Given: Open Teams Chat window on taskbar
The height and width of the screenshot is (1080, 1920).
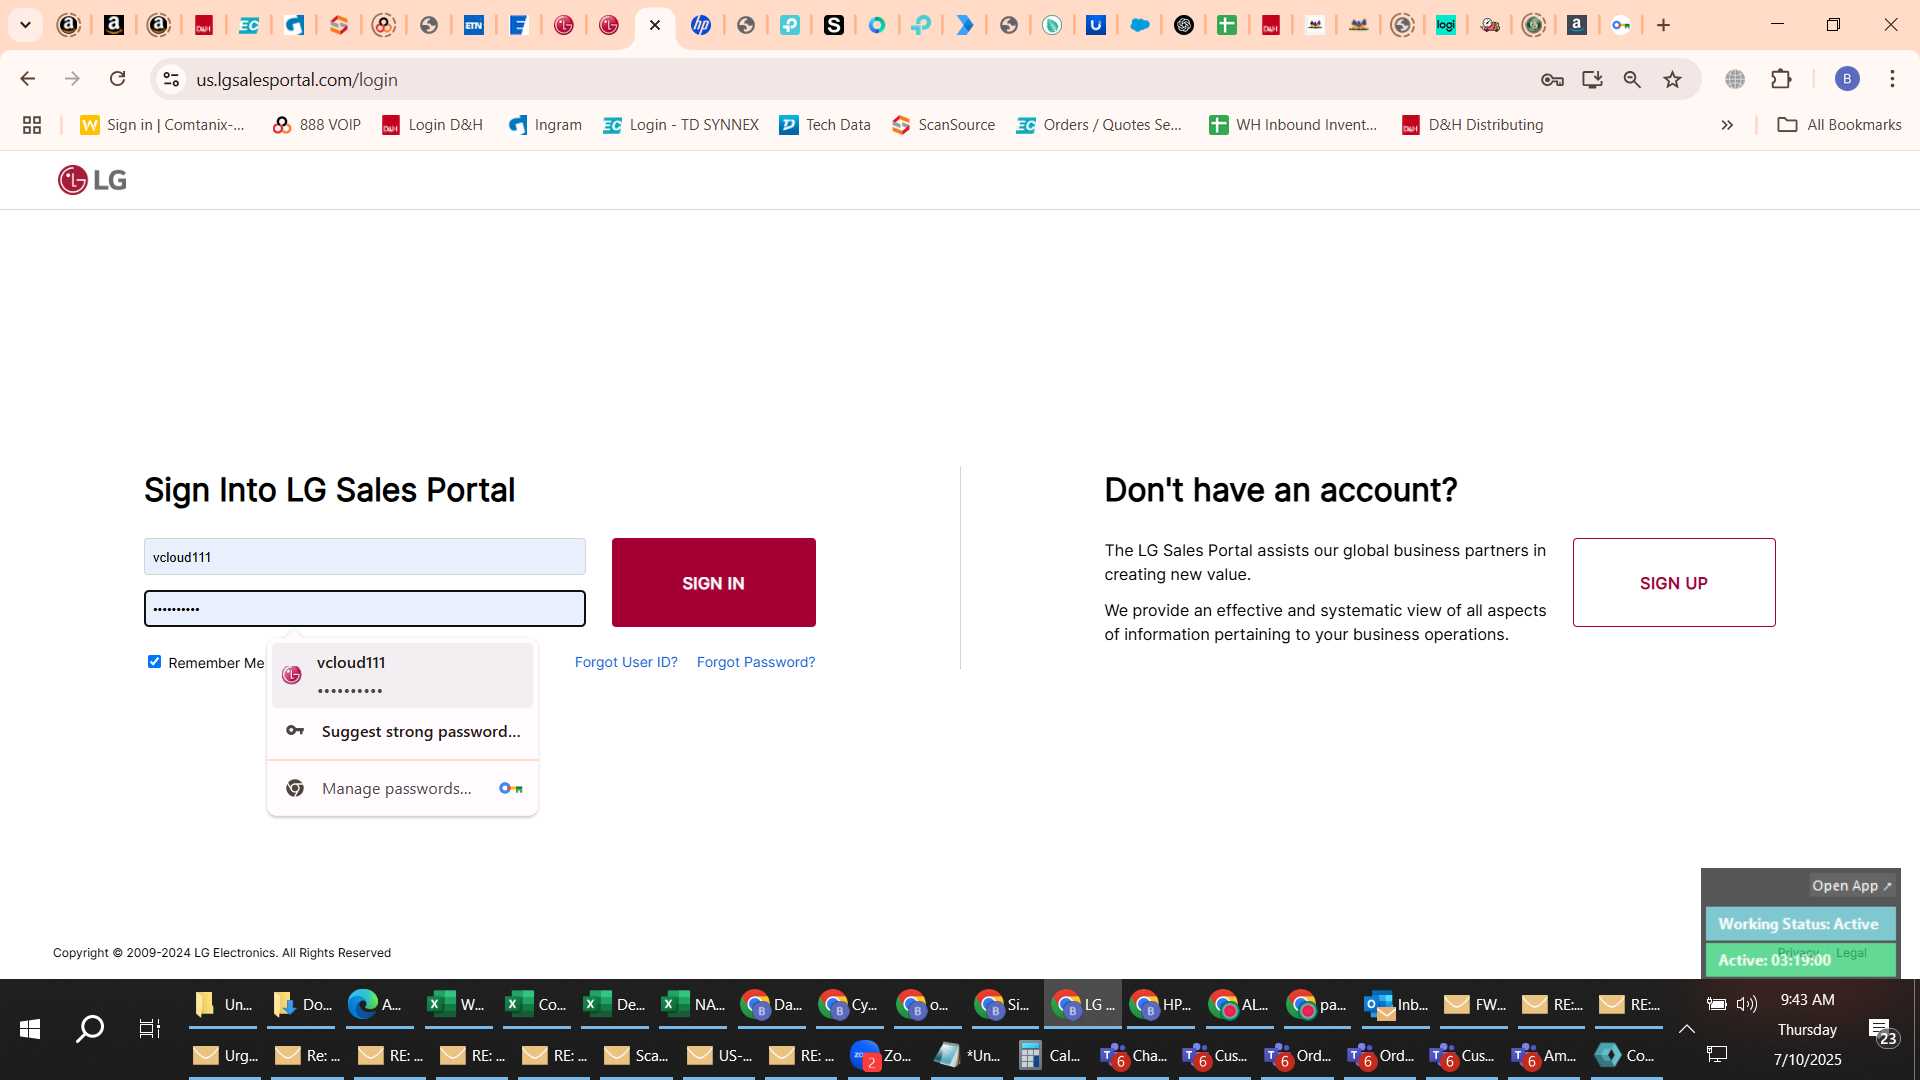Looking at the screenshot, I should (1133, 1055).
